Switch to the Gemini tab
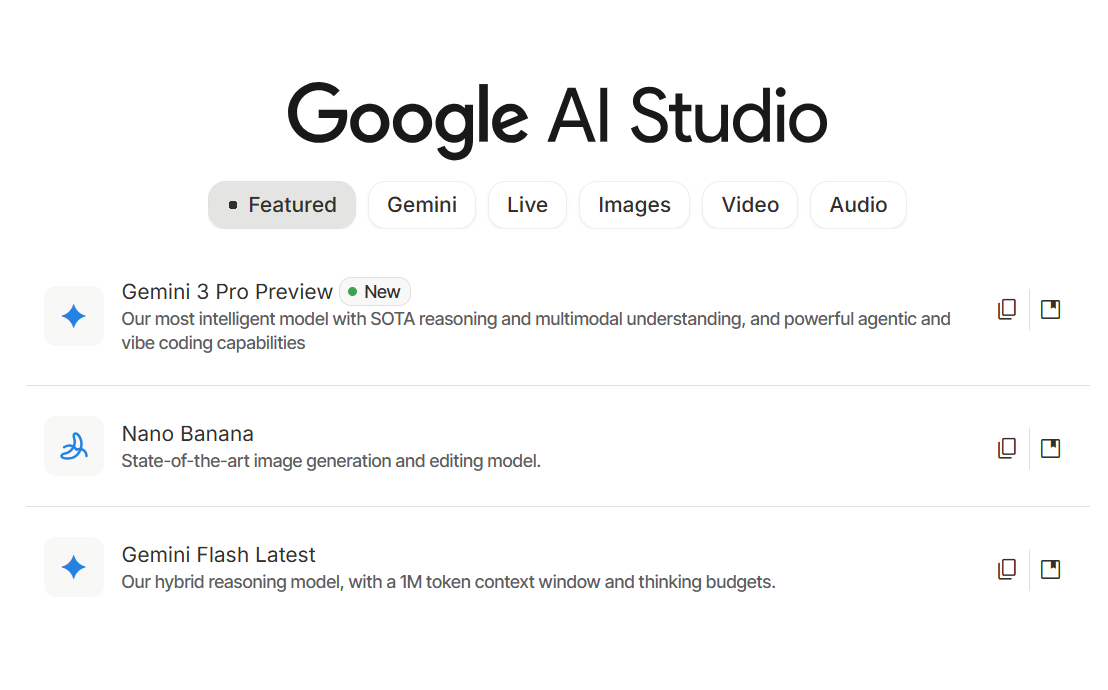Screen dimensions: 1108x690 [422, 205]
